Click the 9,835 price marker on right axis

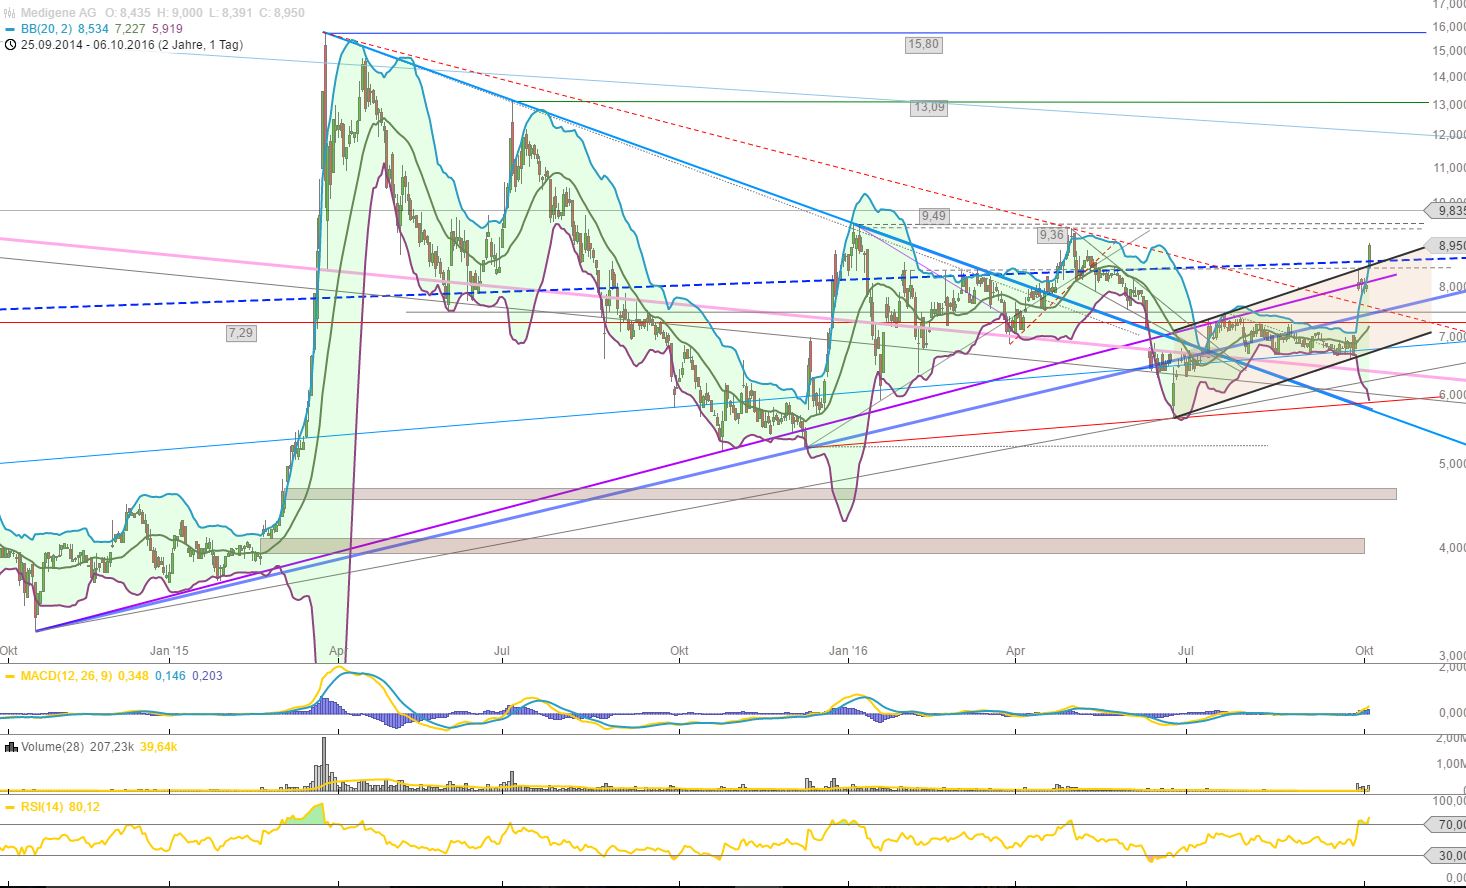point(1444,212)
